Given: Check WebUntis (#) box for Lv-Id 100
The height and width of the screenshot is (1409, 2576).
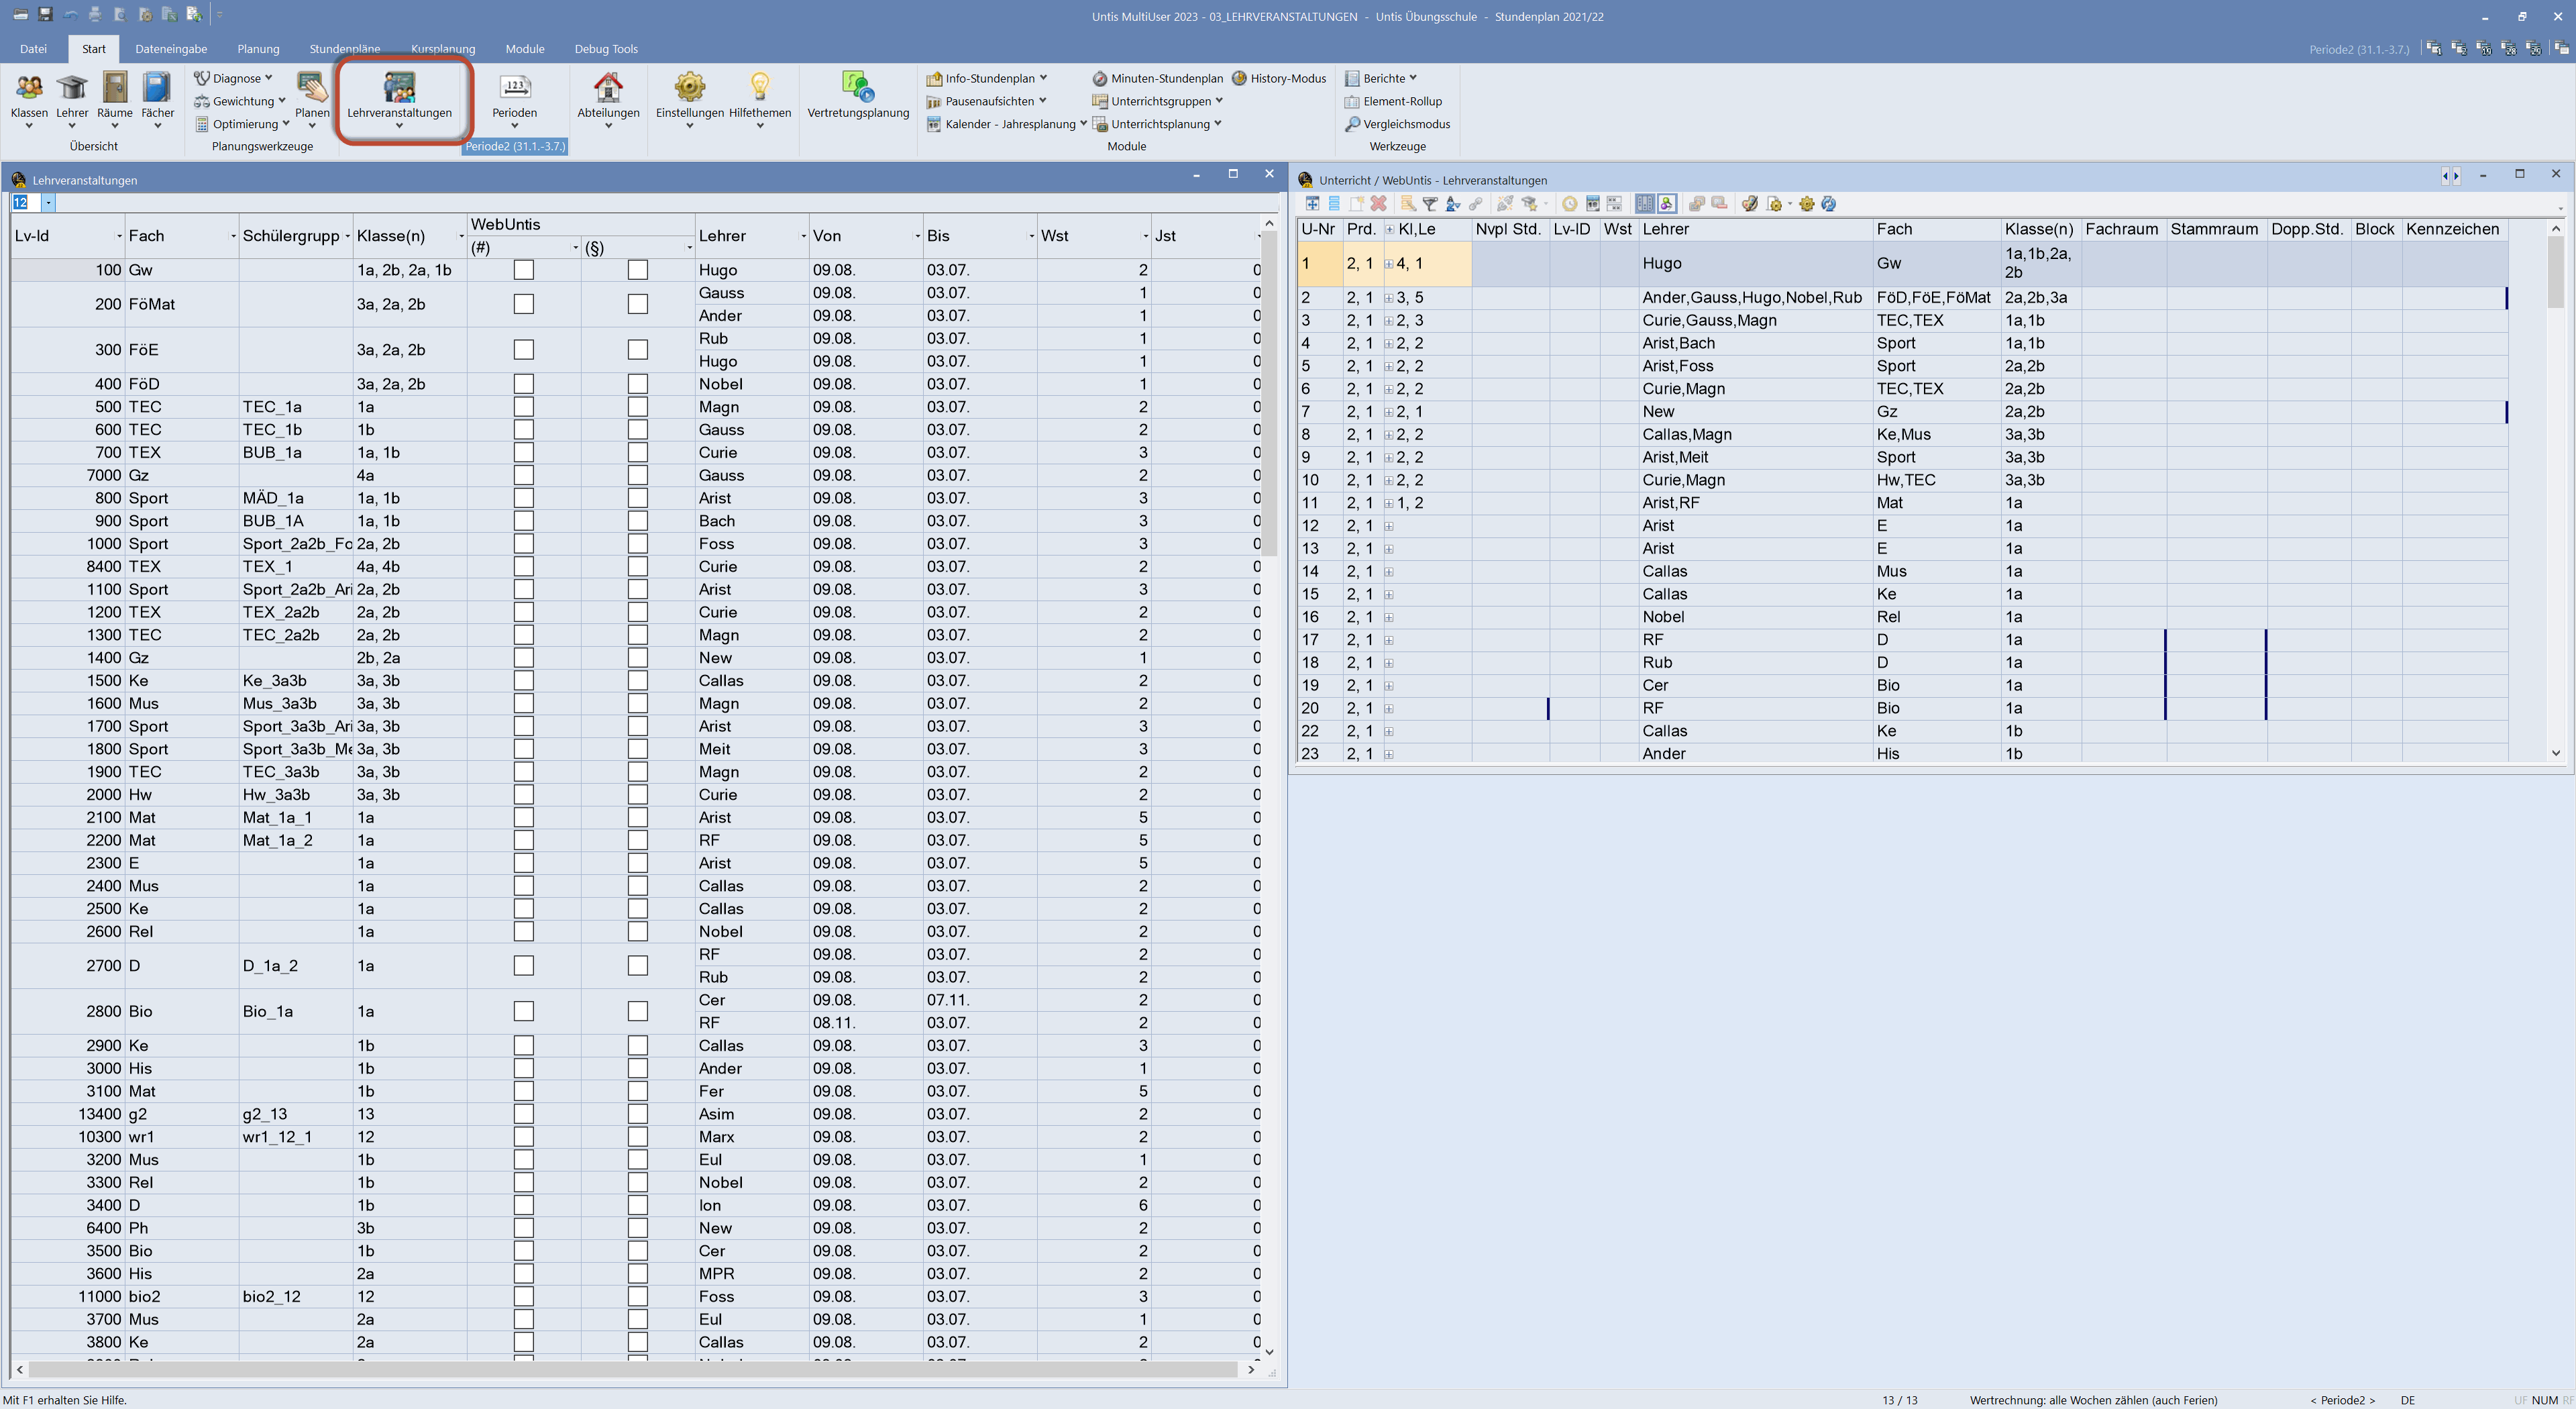Looking at the screenshot, I should (x=523, y=270).
